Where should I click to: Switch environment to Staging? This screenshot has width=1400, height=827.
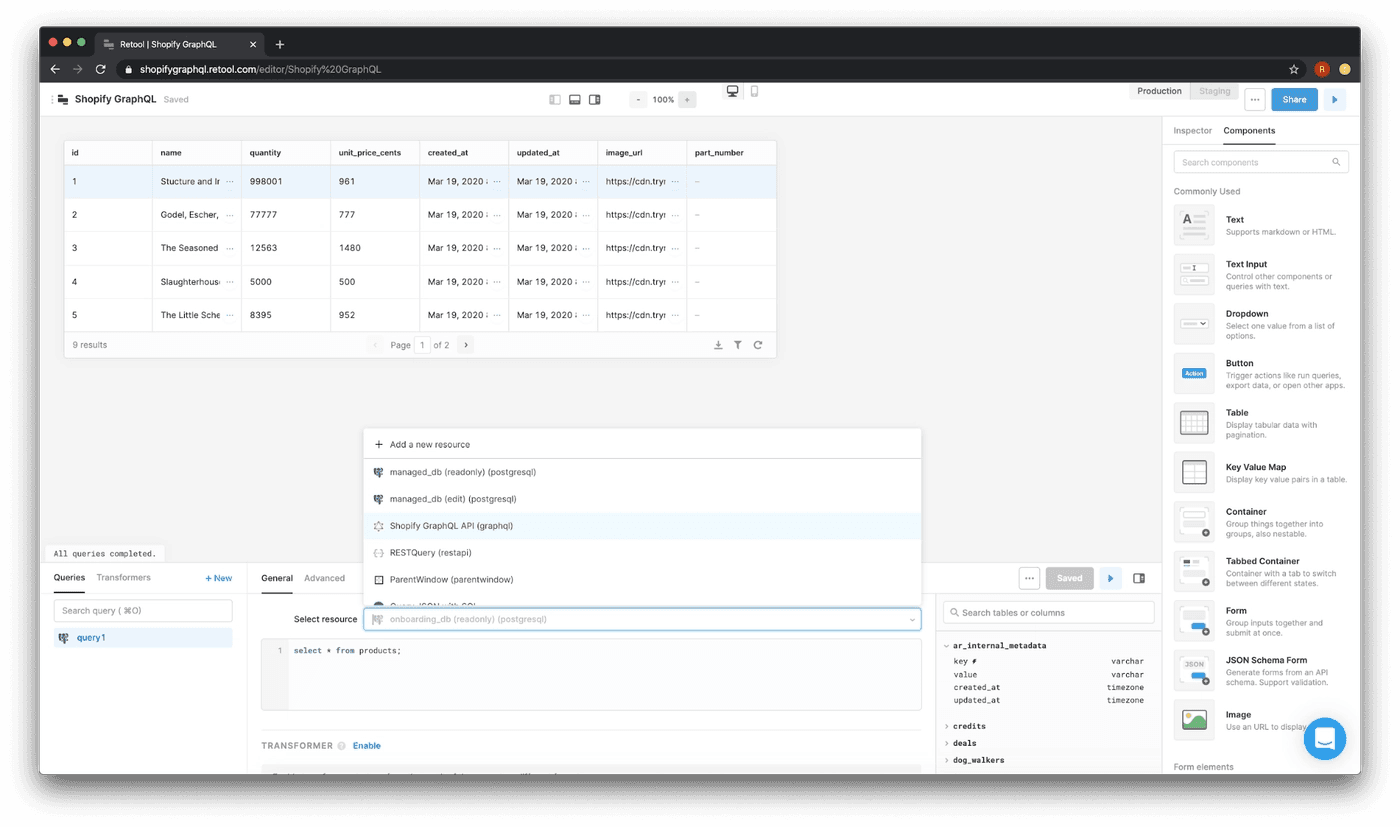coord(1214,91)
